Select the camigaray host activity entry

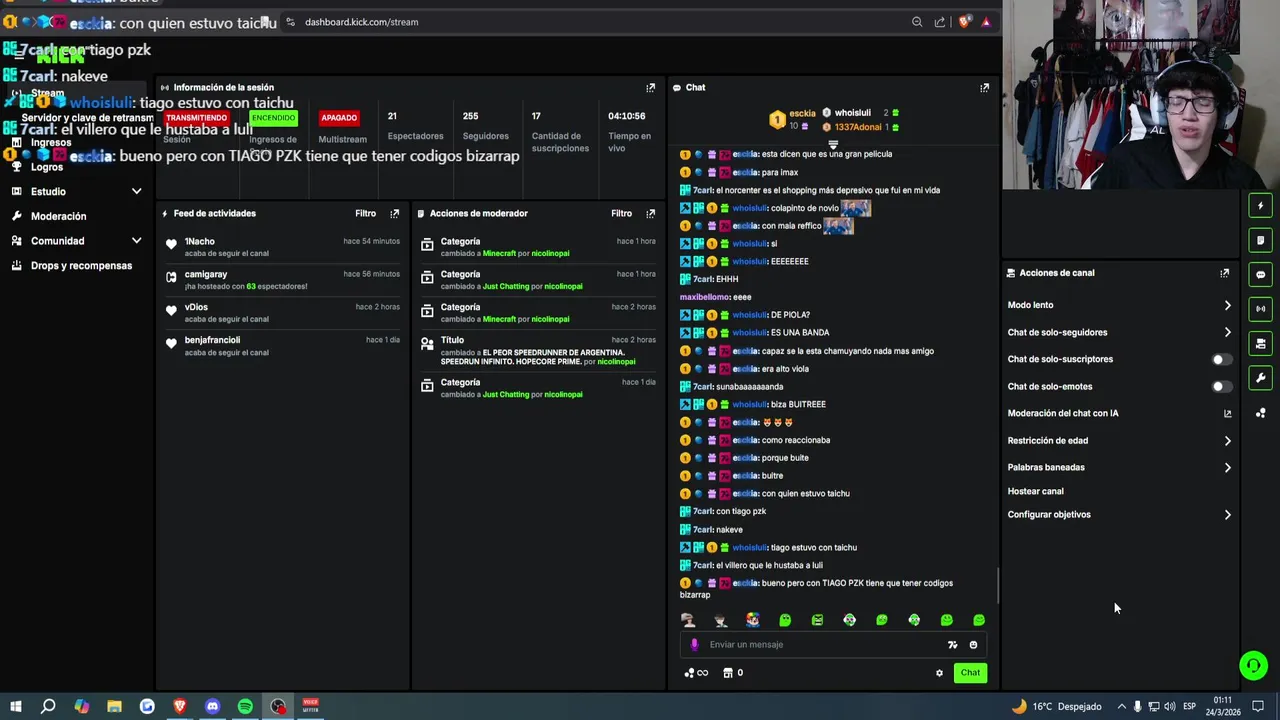coord(284,280)
